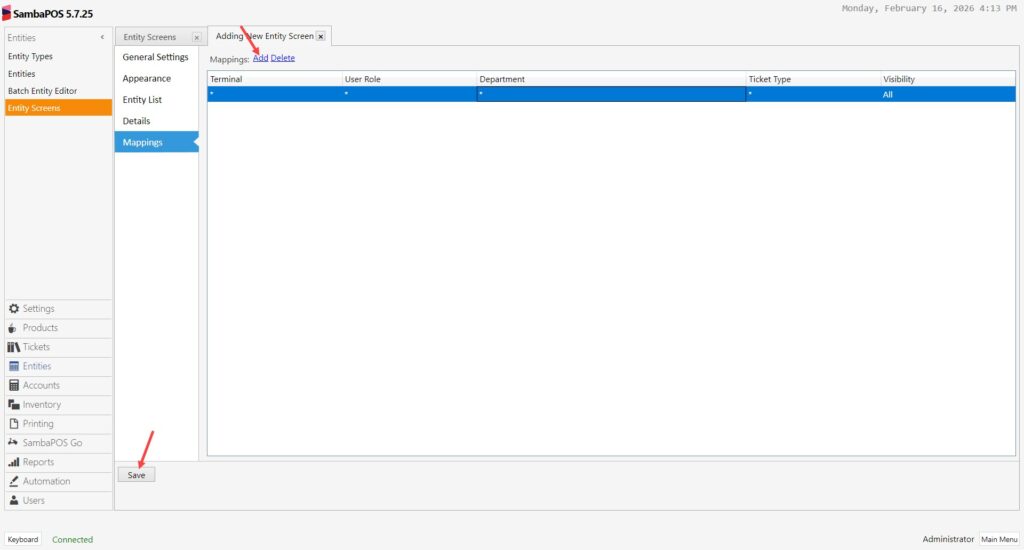Click the Delete mapping link

(x=283, y=58)
